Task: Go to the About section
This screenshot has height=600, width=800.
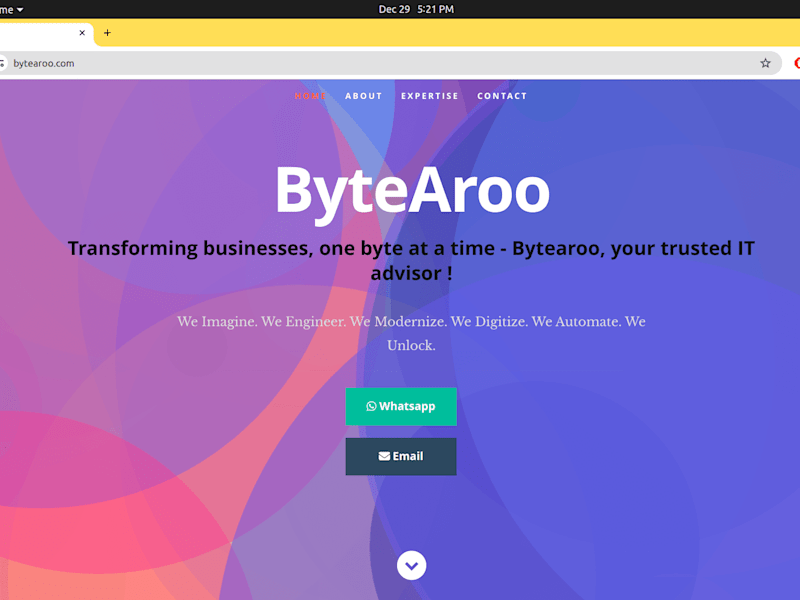Action: (x=363, y=96)
